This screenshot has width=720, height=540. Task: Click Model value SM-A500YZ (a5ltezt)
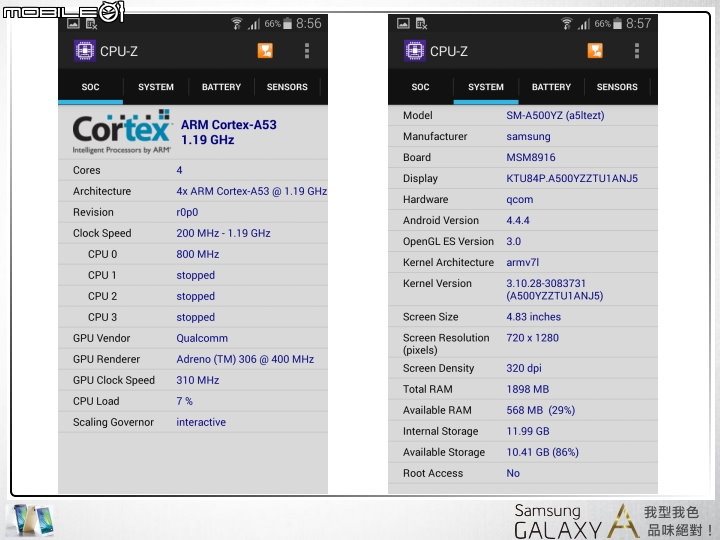pos(555,116)
